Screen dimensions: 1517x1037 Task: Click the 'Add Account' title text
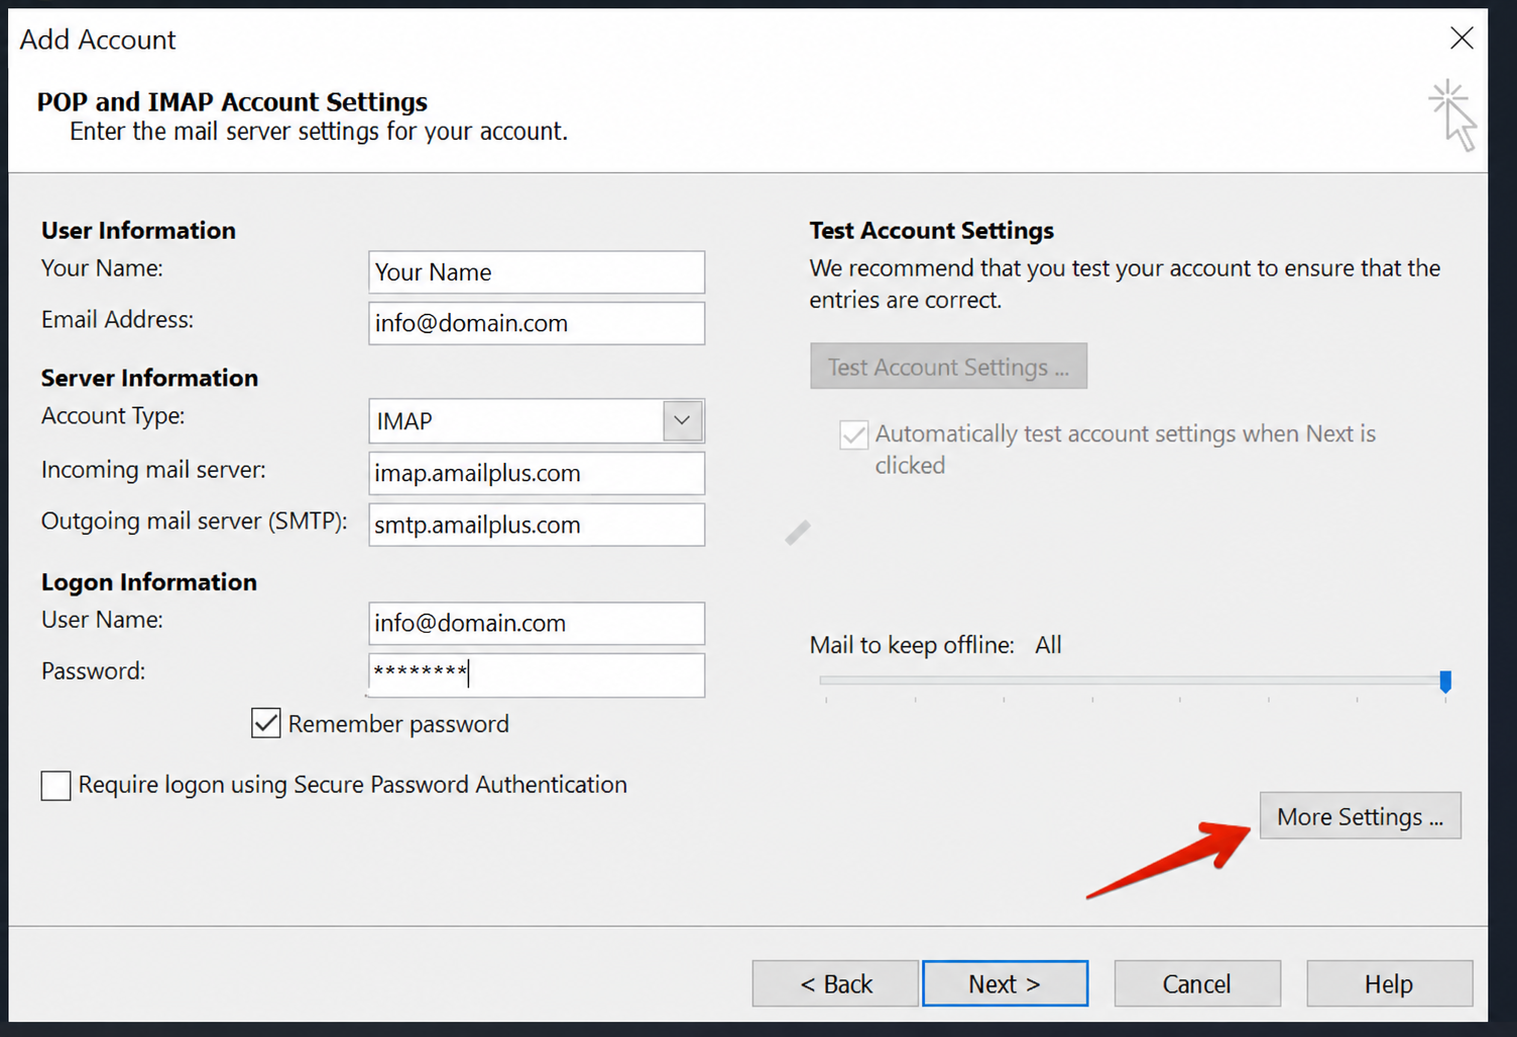[98, 40]
